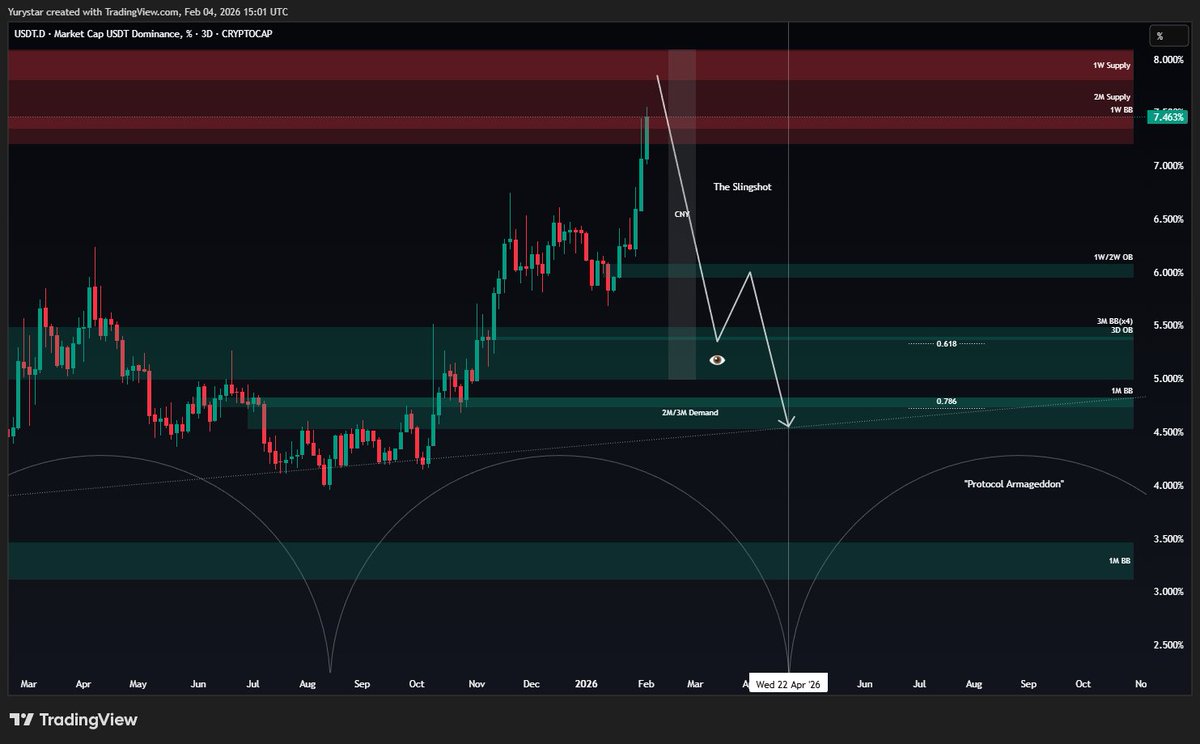This screenshot has width=1200, height=744.
Task: Click the 6.500% price axis label
Action: (x=1168, y=219)
